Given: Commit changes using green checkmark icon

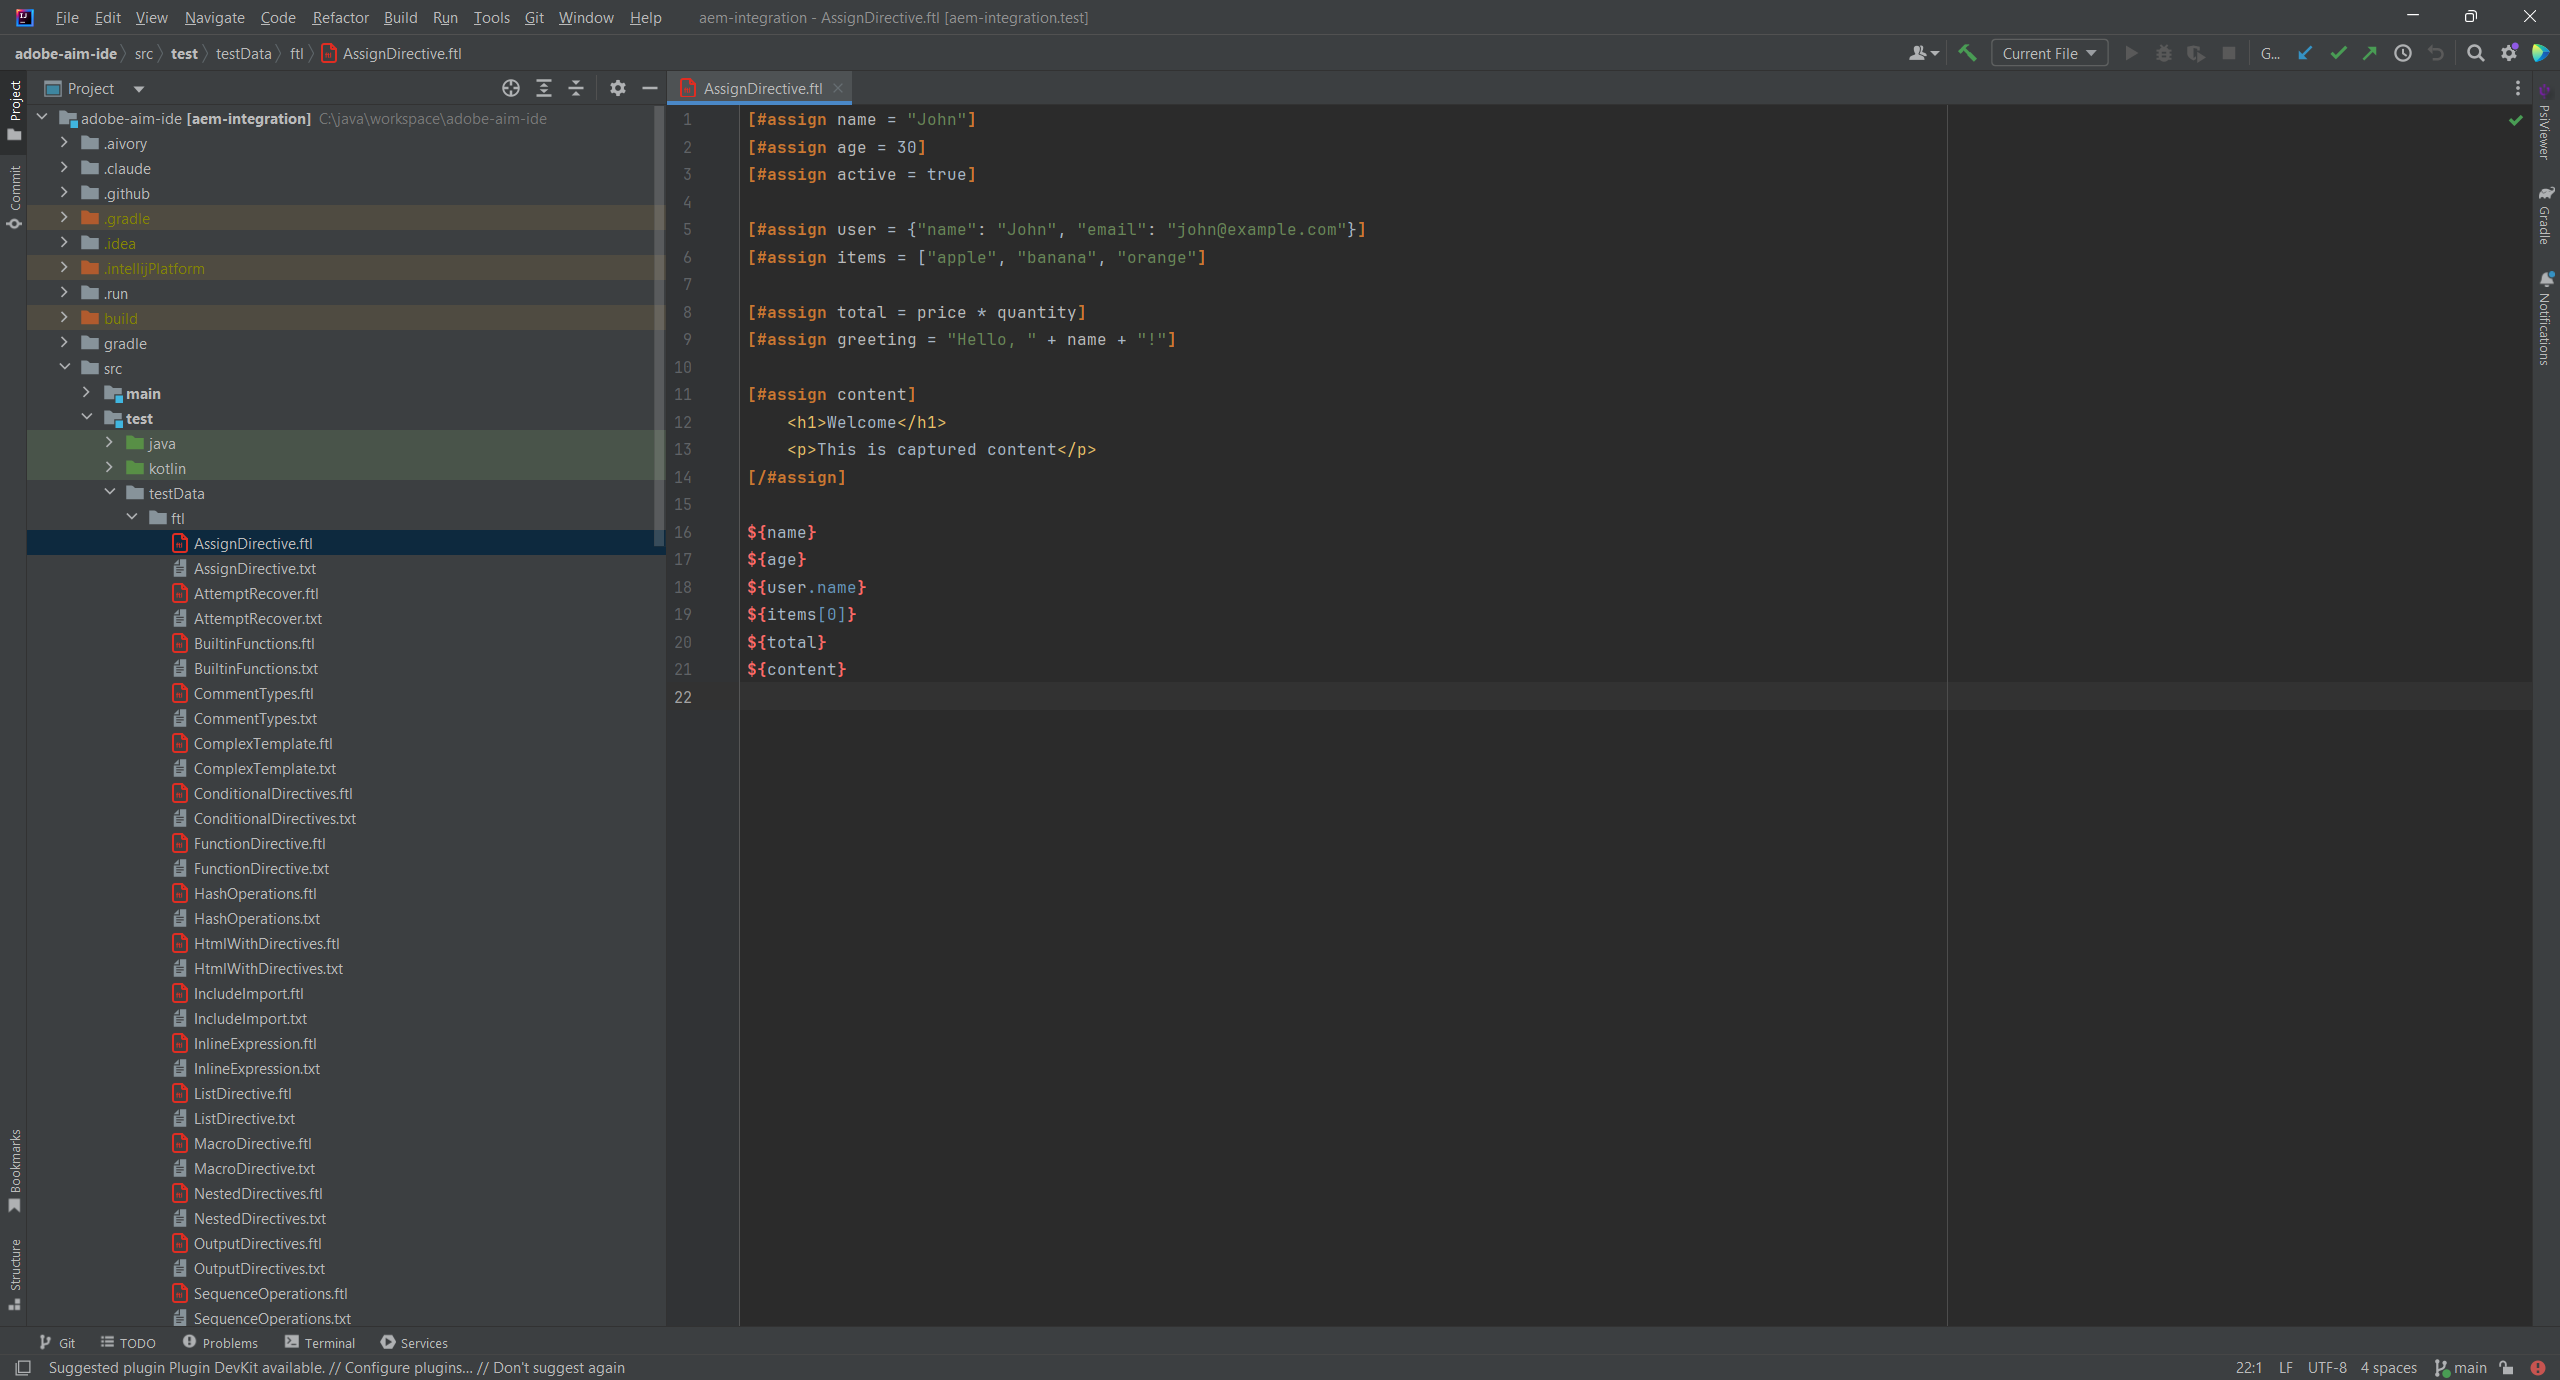Looking at the screenshot, I should click(2338, 53).
